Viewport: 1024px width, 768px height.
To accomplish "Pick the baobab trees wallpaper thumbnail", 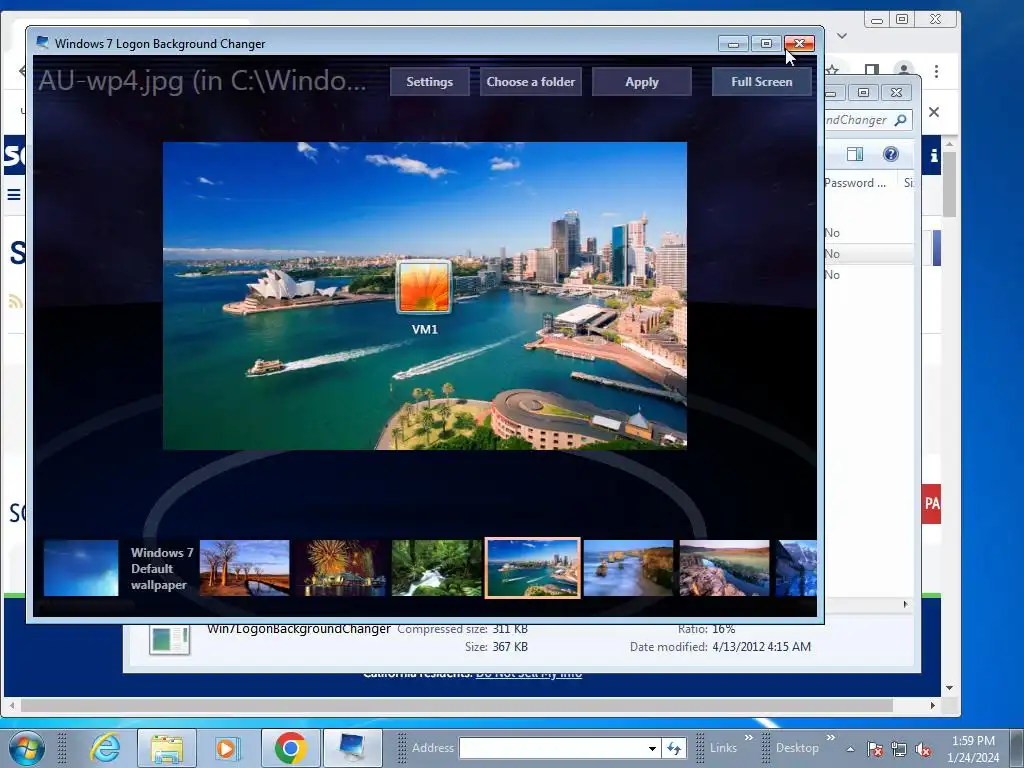I will [244, 568].
